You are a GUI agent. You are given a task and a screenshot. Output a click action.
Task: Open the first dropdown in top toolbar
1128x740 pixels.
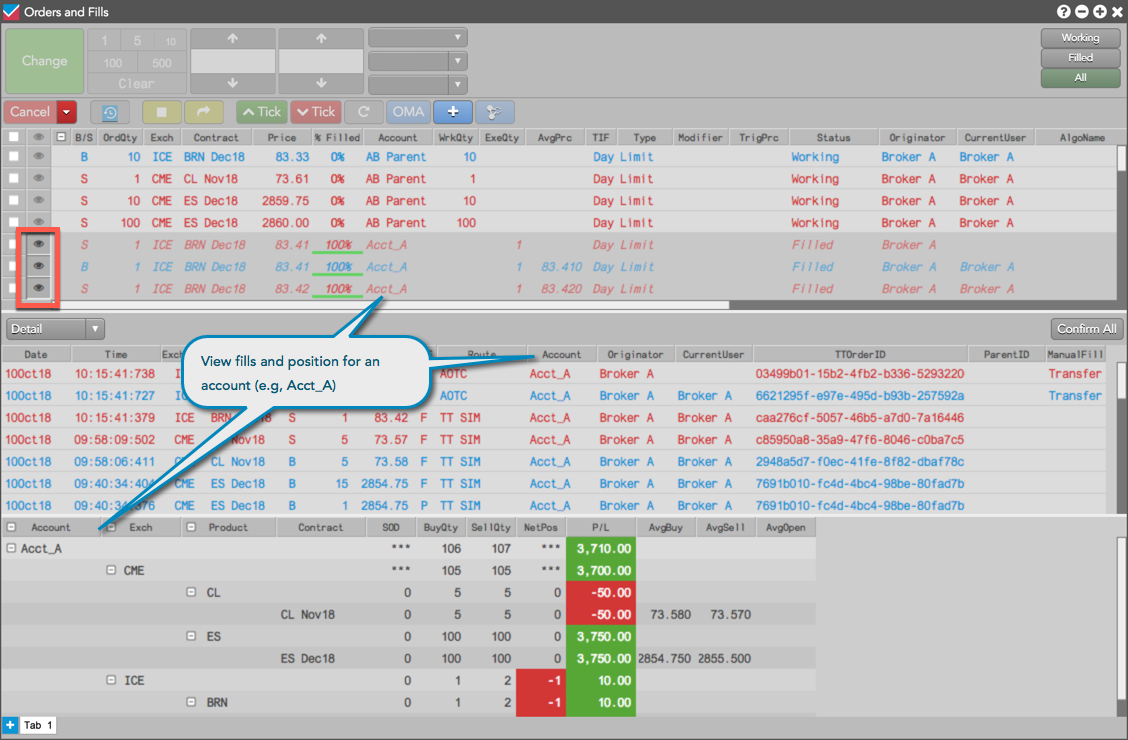pyautogui.click(x=418, y=37)
